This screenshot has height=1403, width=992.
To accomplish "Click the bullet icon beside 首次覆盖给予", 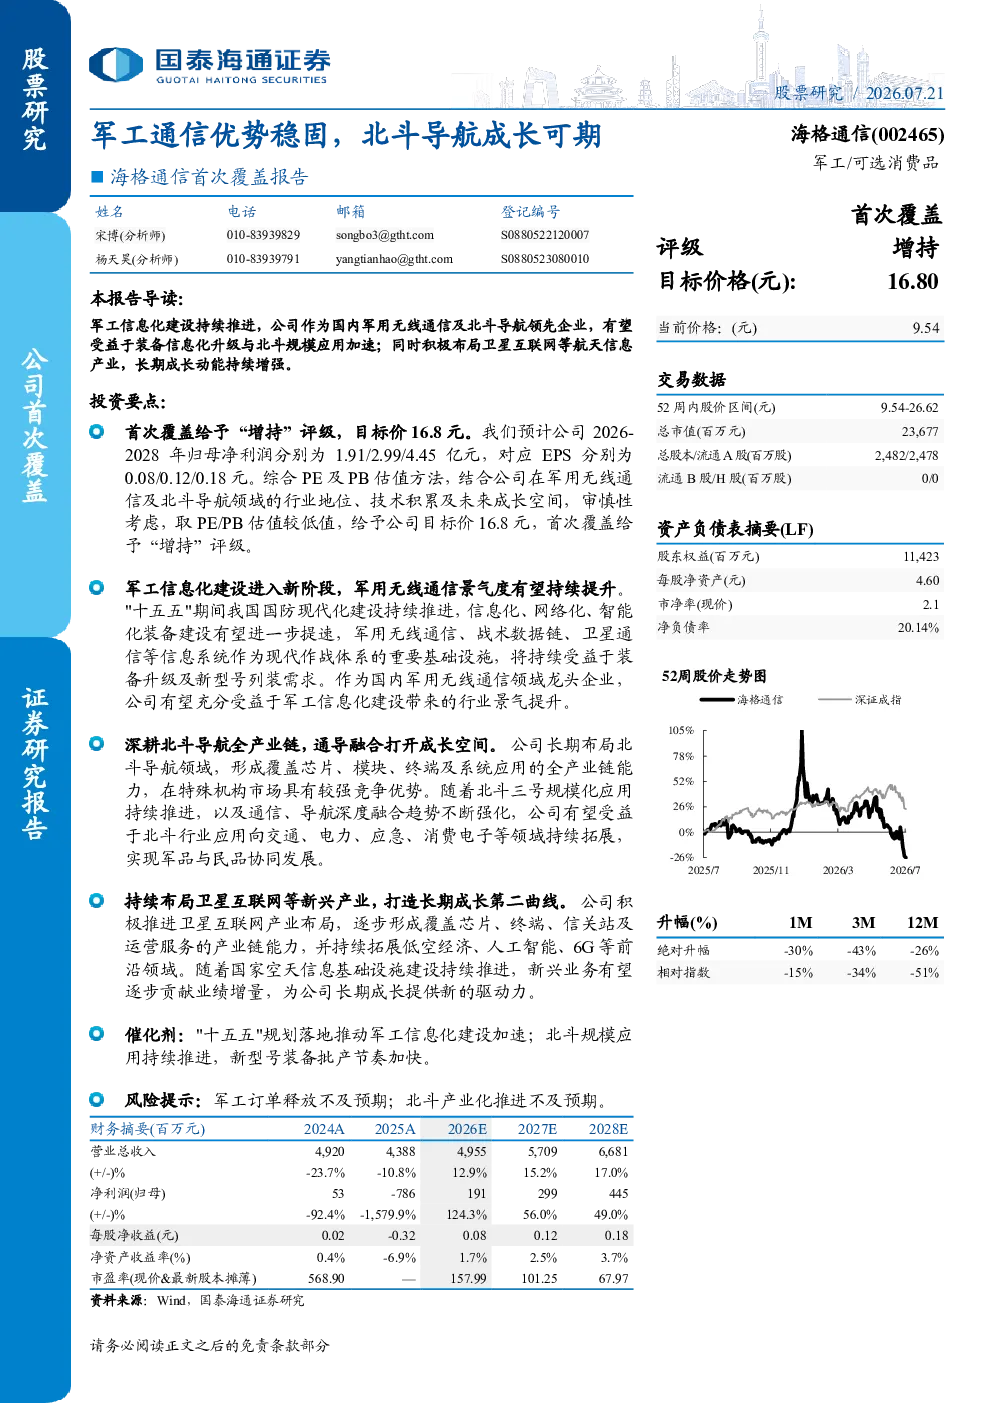I will coord(96,431).
